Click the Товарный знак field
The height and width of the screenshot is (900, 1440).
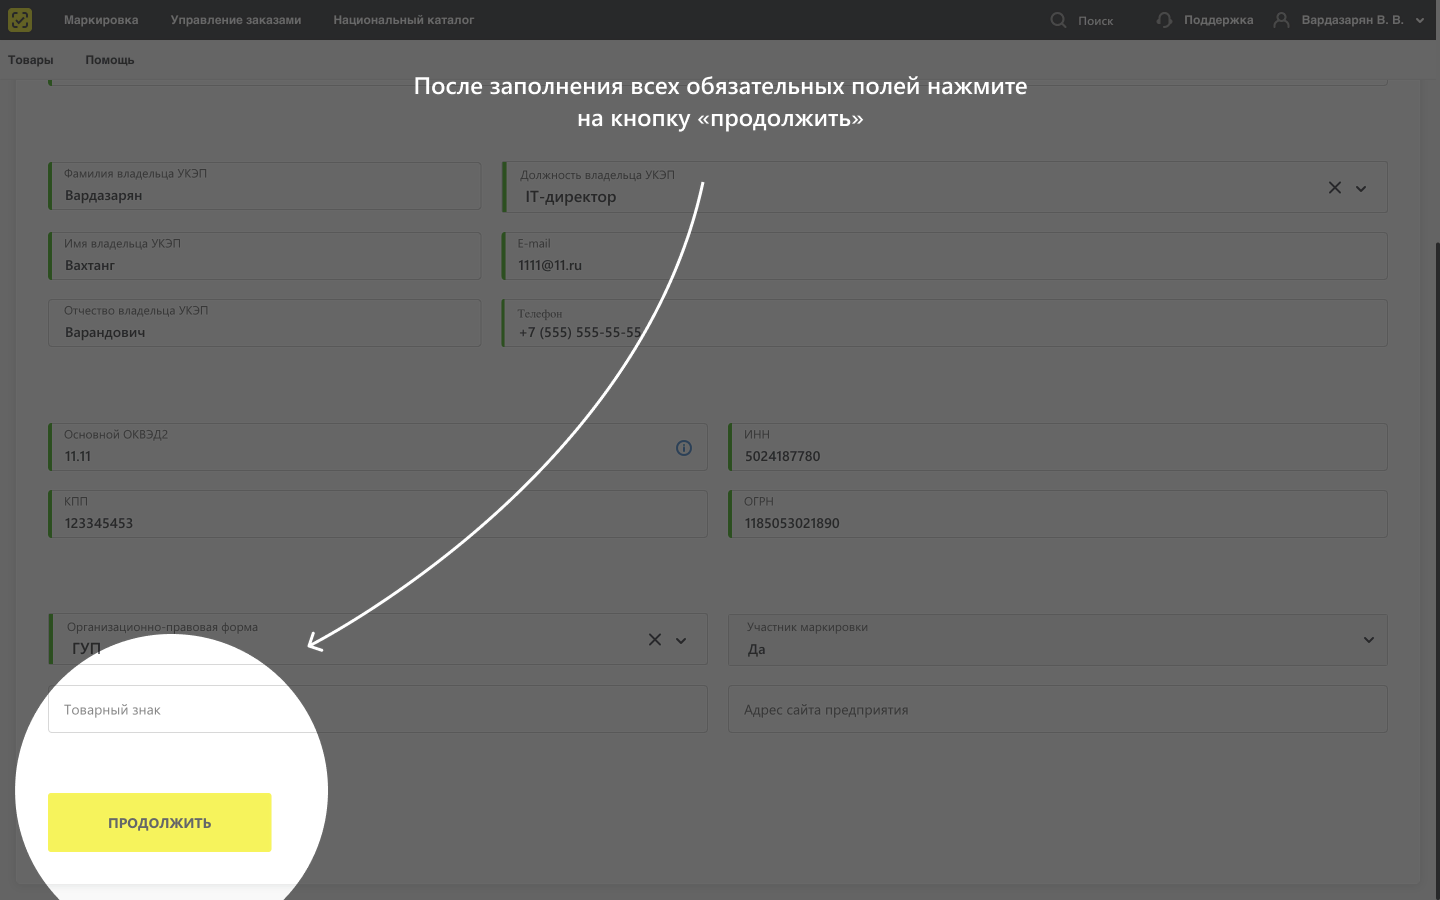[378, 709]
